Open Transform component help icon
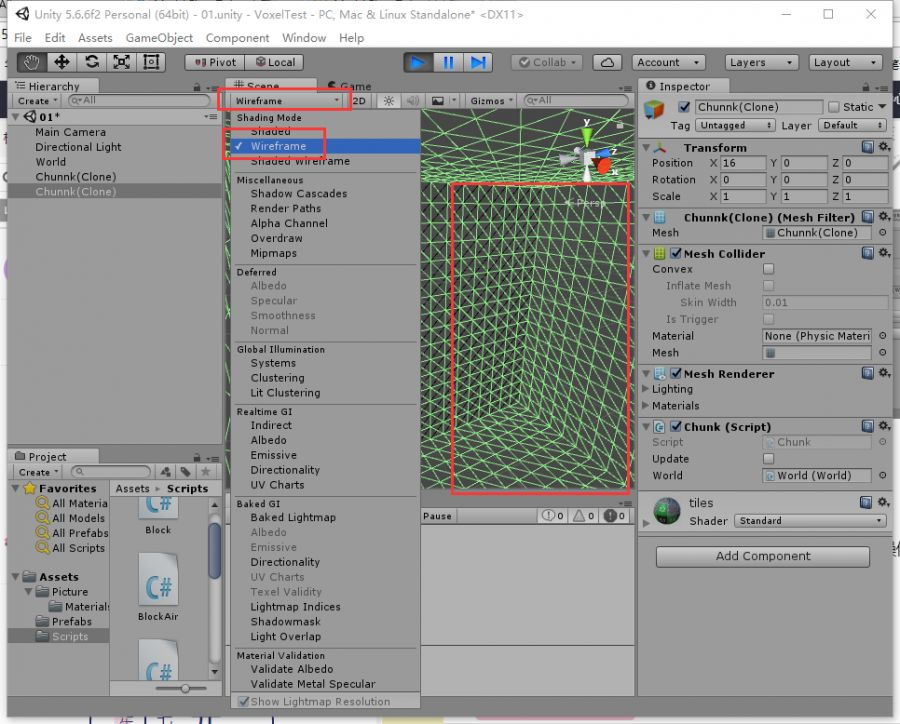This screenshot has width=900, height=724. [868, 147]
